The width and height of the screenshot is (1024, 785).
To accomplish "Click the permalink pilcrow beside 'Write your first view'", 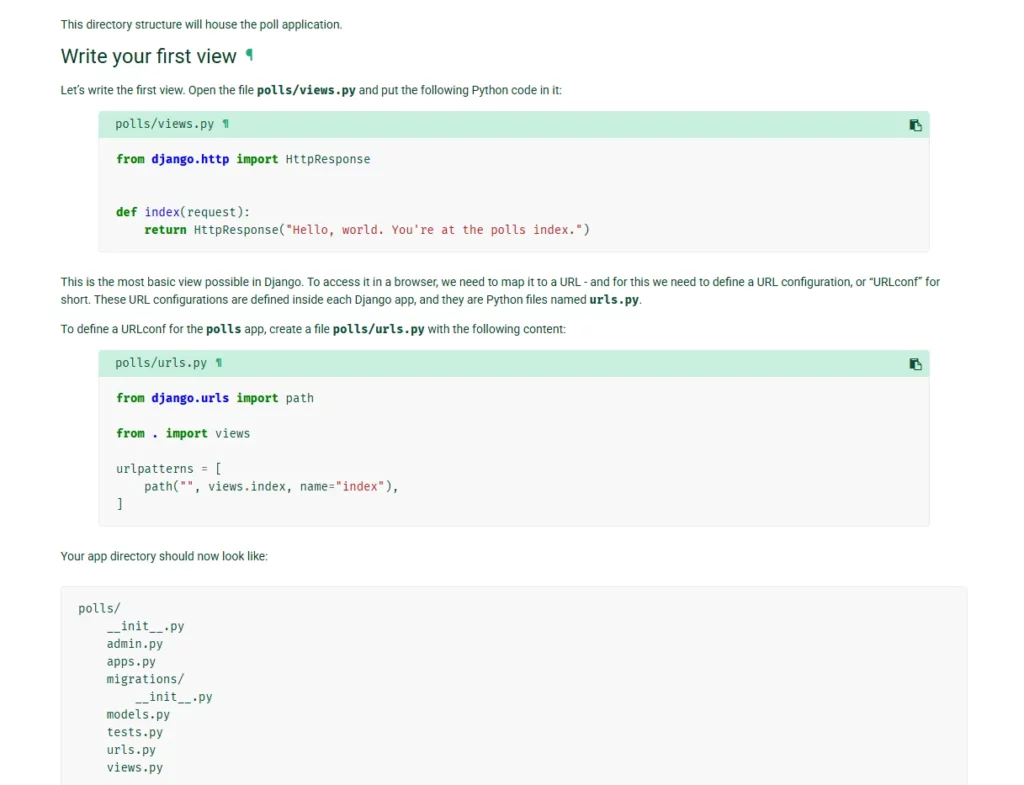I will tap(249, 55).
